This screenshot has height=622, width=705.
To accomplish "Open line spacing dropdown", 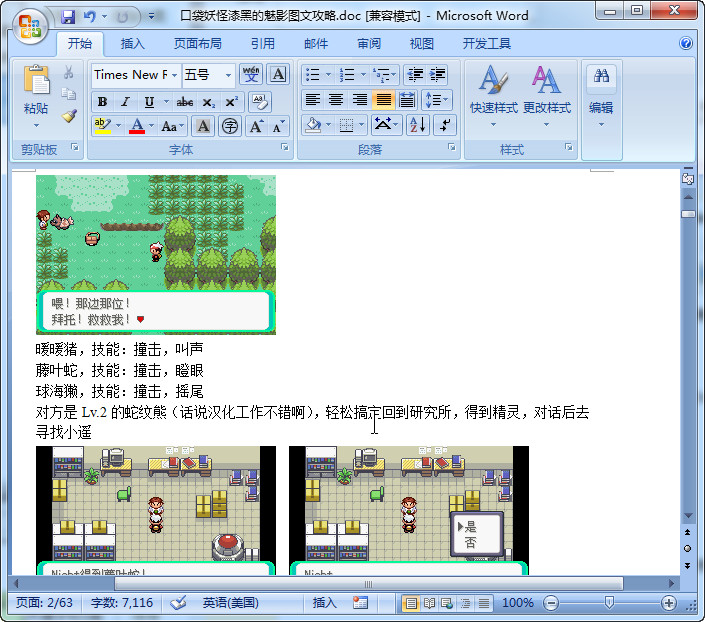I will (437, 99).
